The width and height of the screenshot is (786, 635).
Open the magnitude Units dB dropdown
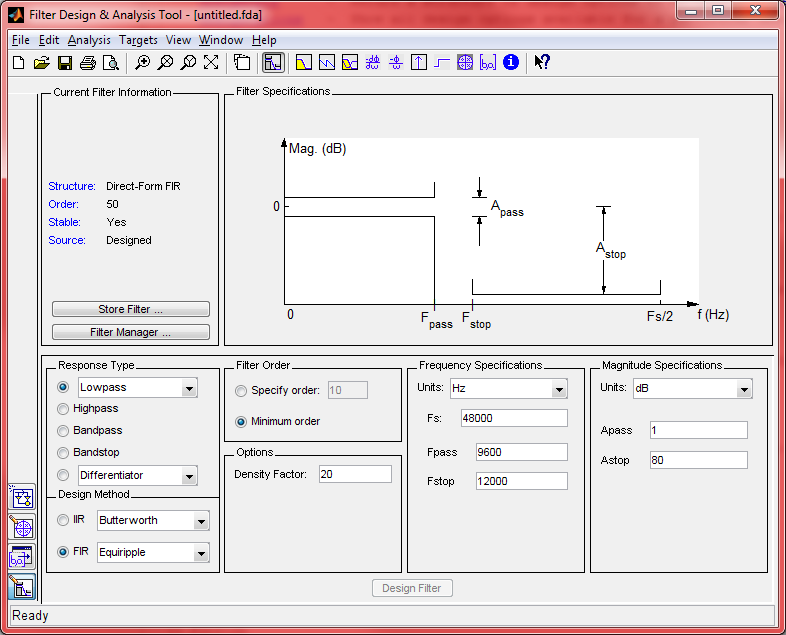(x=744, y=389)
